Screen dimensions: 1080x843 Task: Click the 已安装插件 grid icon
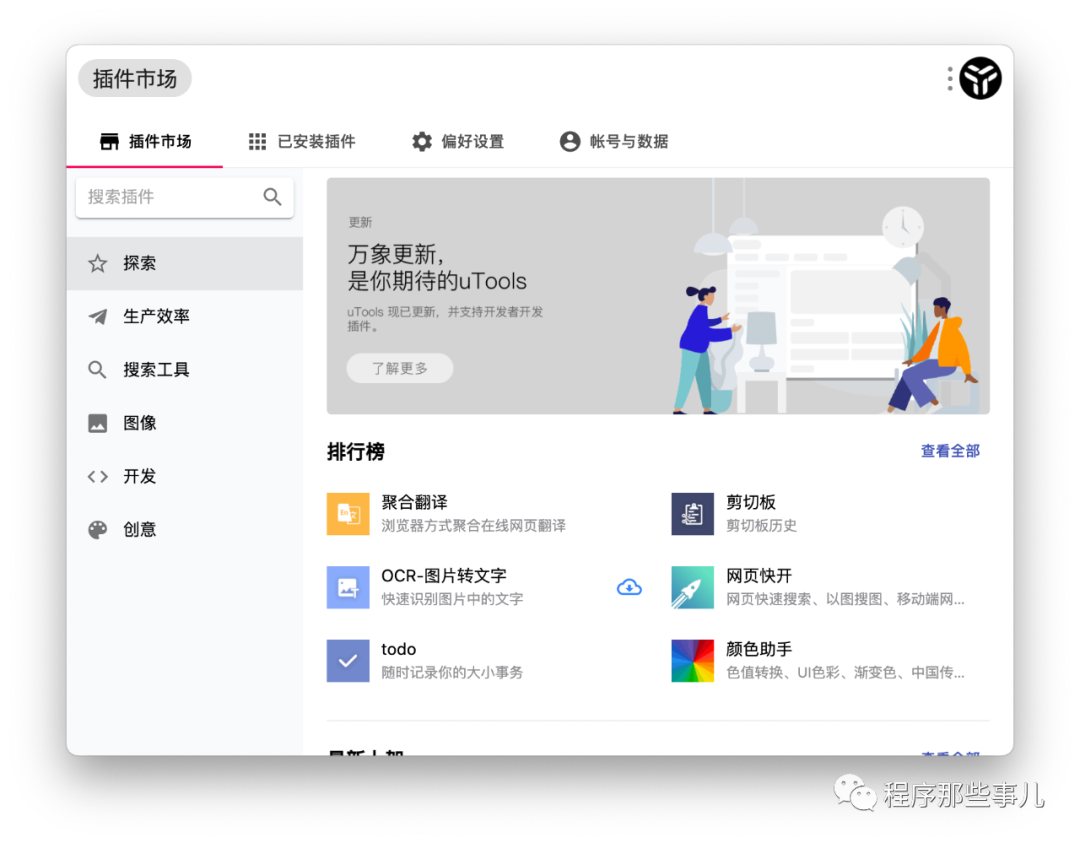pos(258,142)
